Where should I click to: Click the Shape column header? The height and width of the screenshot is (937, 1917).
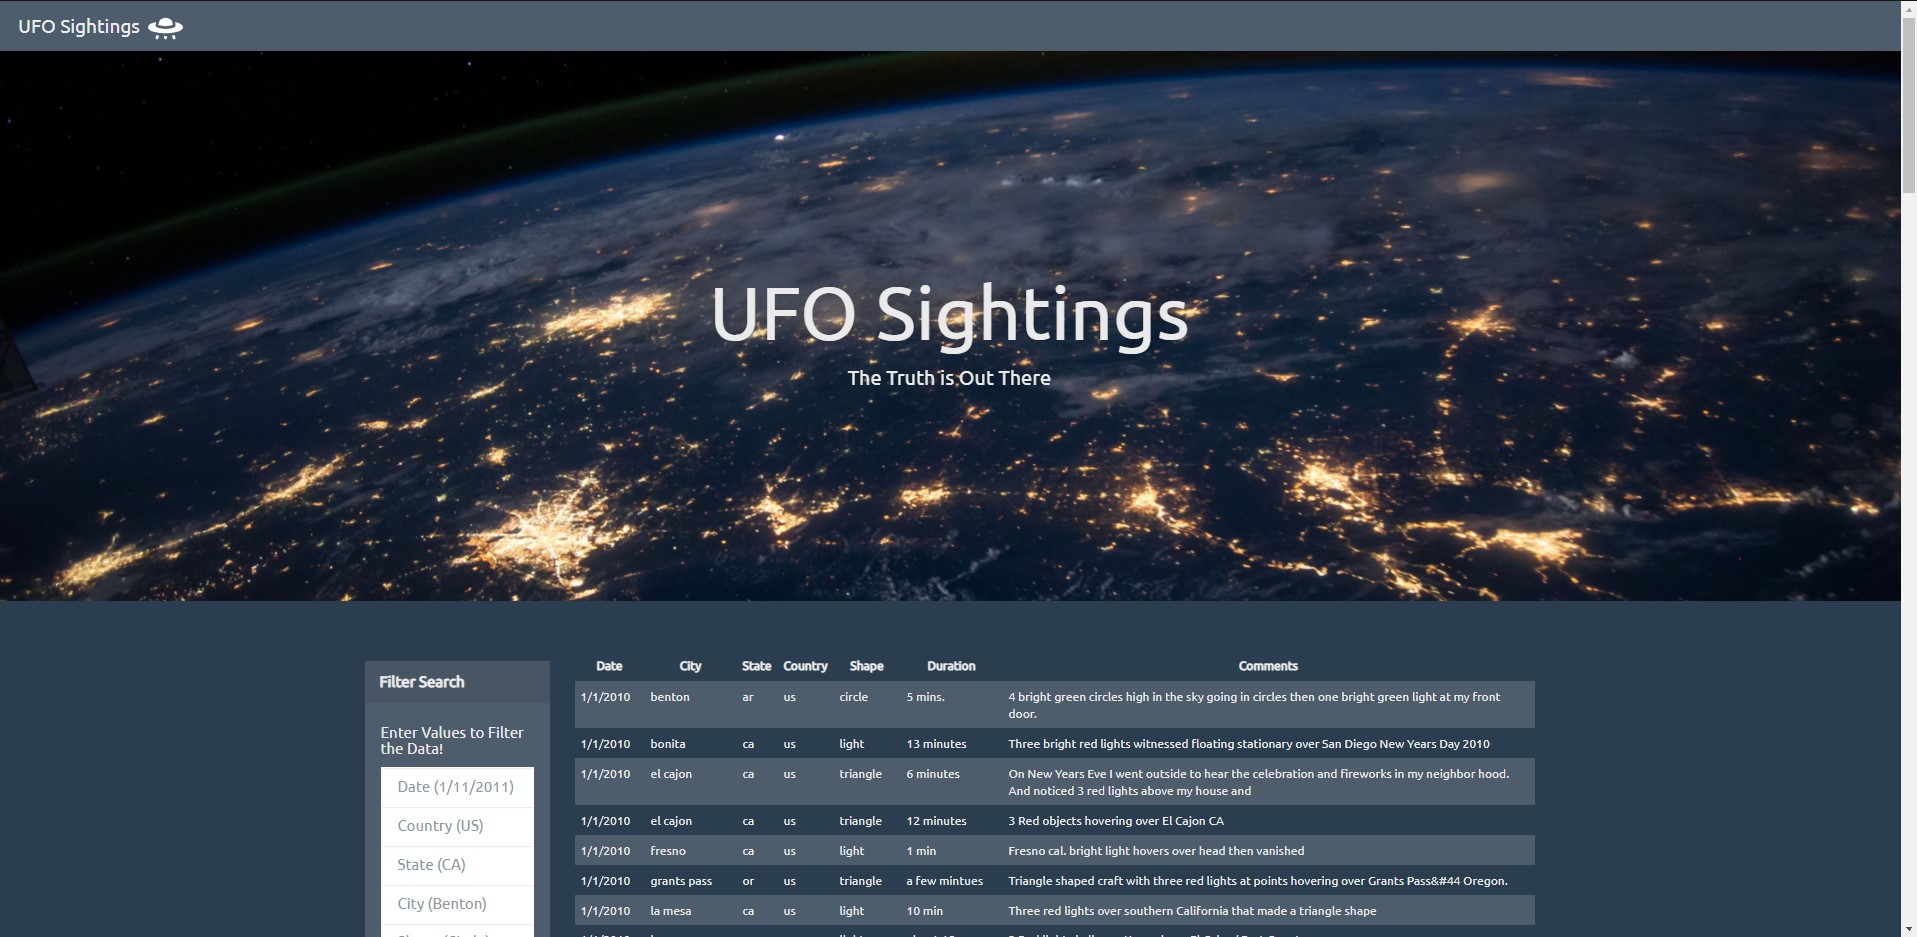click(x=866, y=666)
